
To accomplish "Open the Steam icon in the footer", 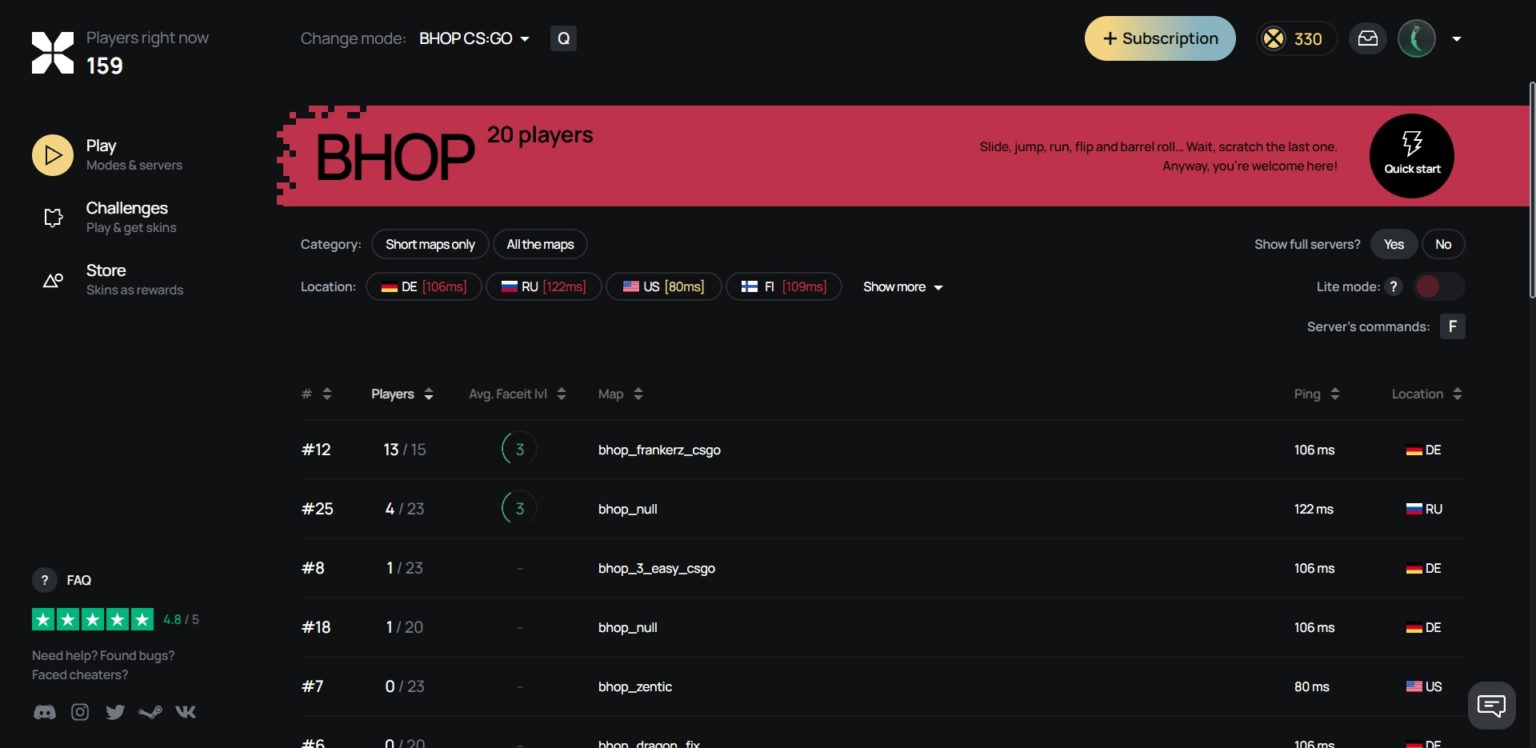I will [x=150, y=711].
